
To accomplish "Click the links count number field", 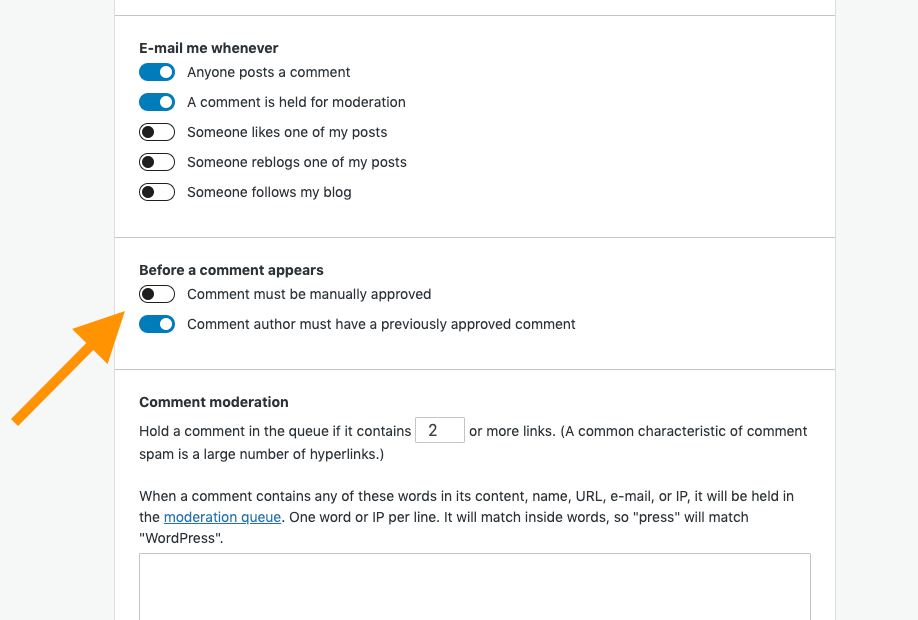I will pos(440,430).
